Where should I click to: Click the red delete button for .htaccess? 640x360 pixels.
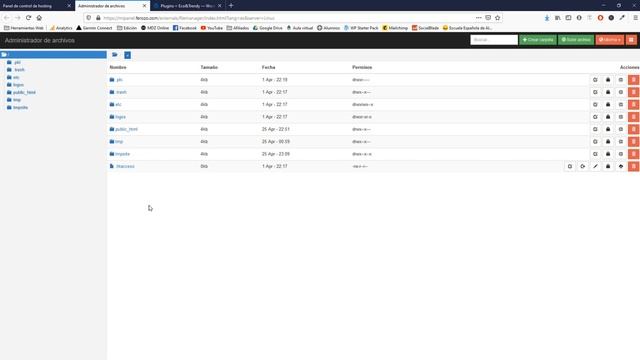tap(633, 167)
